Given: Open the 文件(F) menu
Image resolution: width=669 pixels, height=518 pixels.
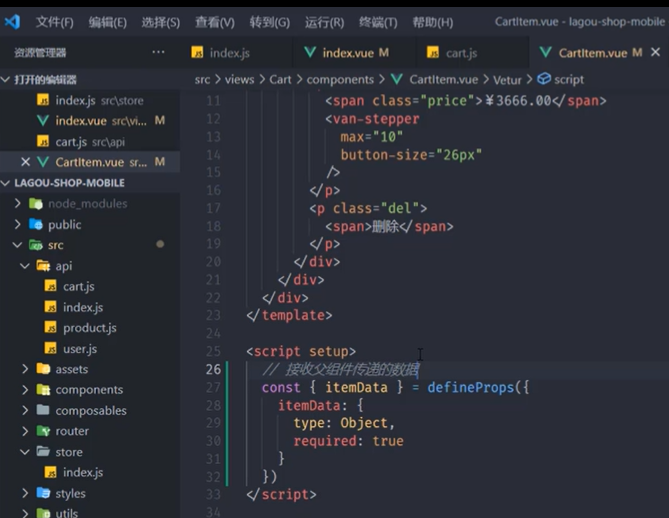Looking at the screenshot, I should coord(55,22).
